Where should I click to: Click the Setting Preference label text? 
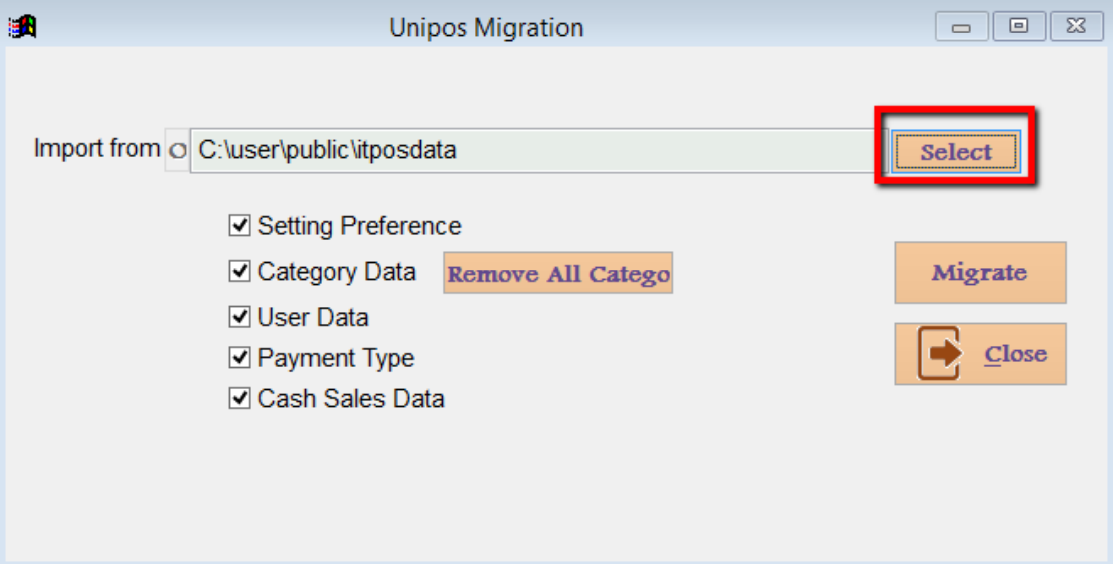359,226
